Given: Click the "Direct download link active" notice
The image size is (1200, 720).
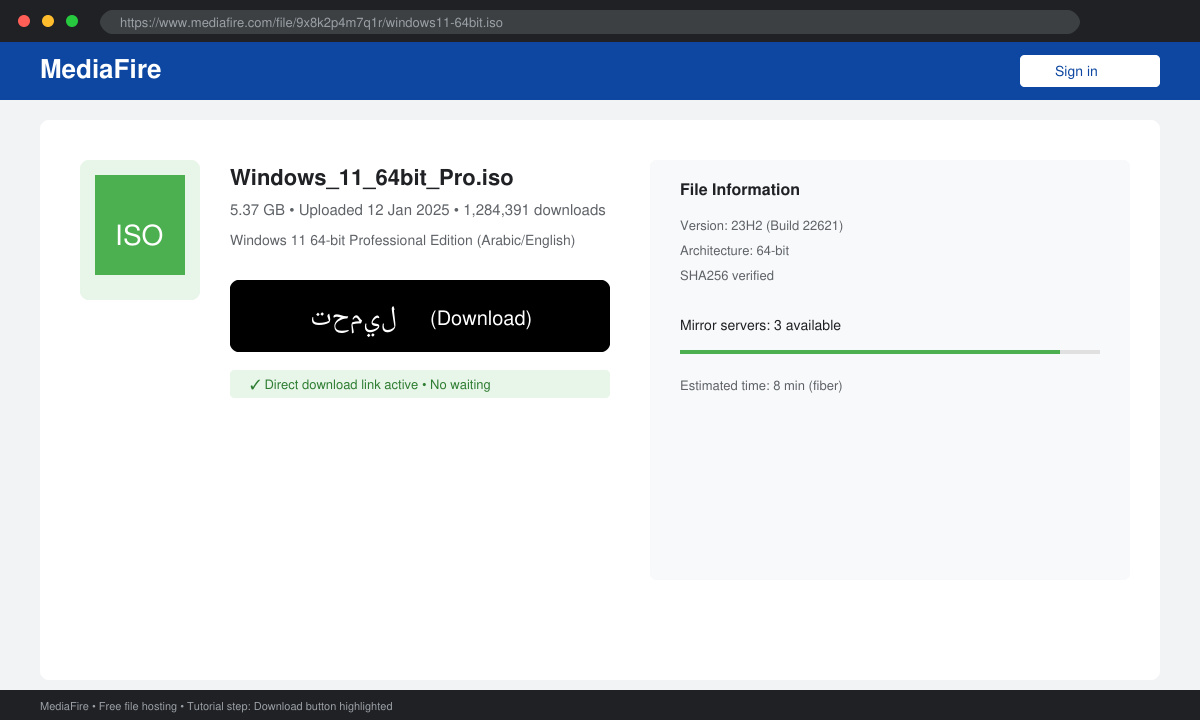Looking at the screenshot, I should point(420,384).
